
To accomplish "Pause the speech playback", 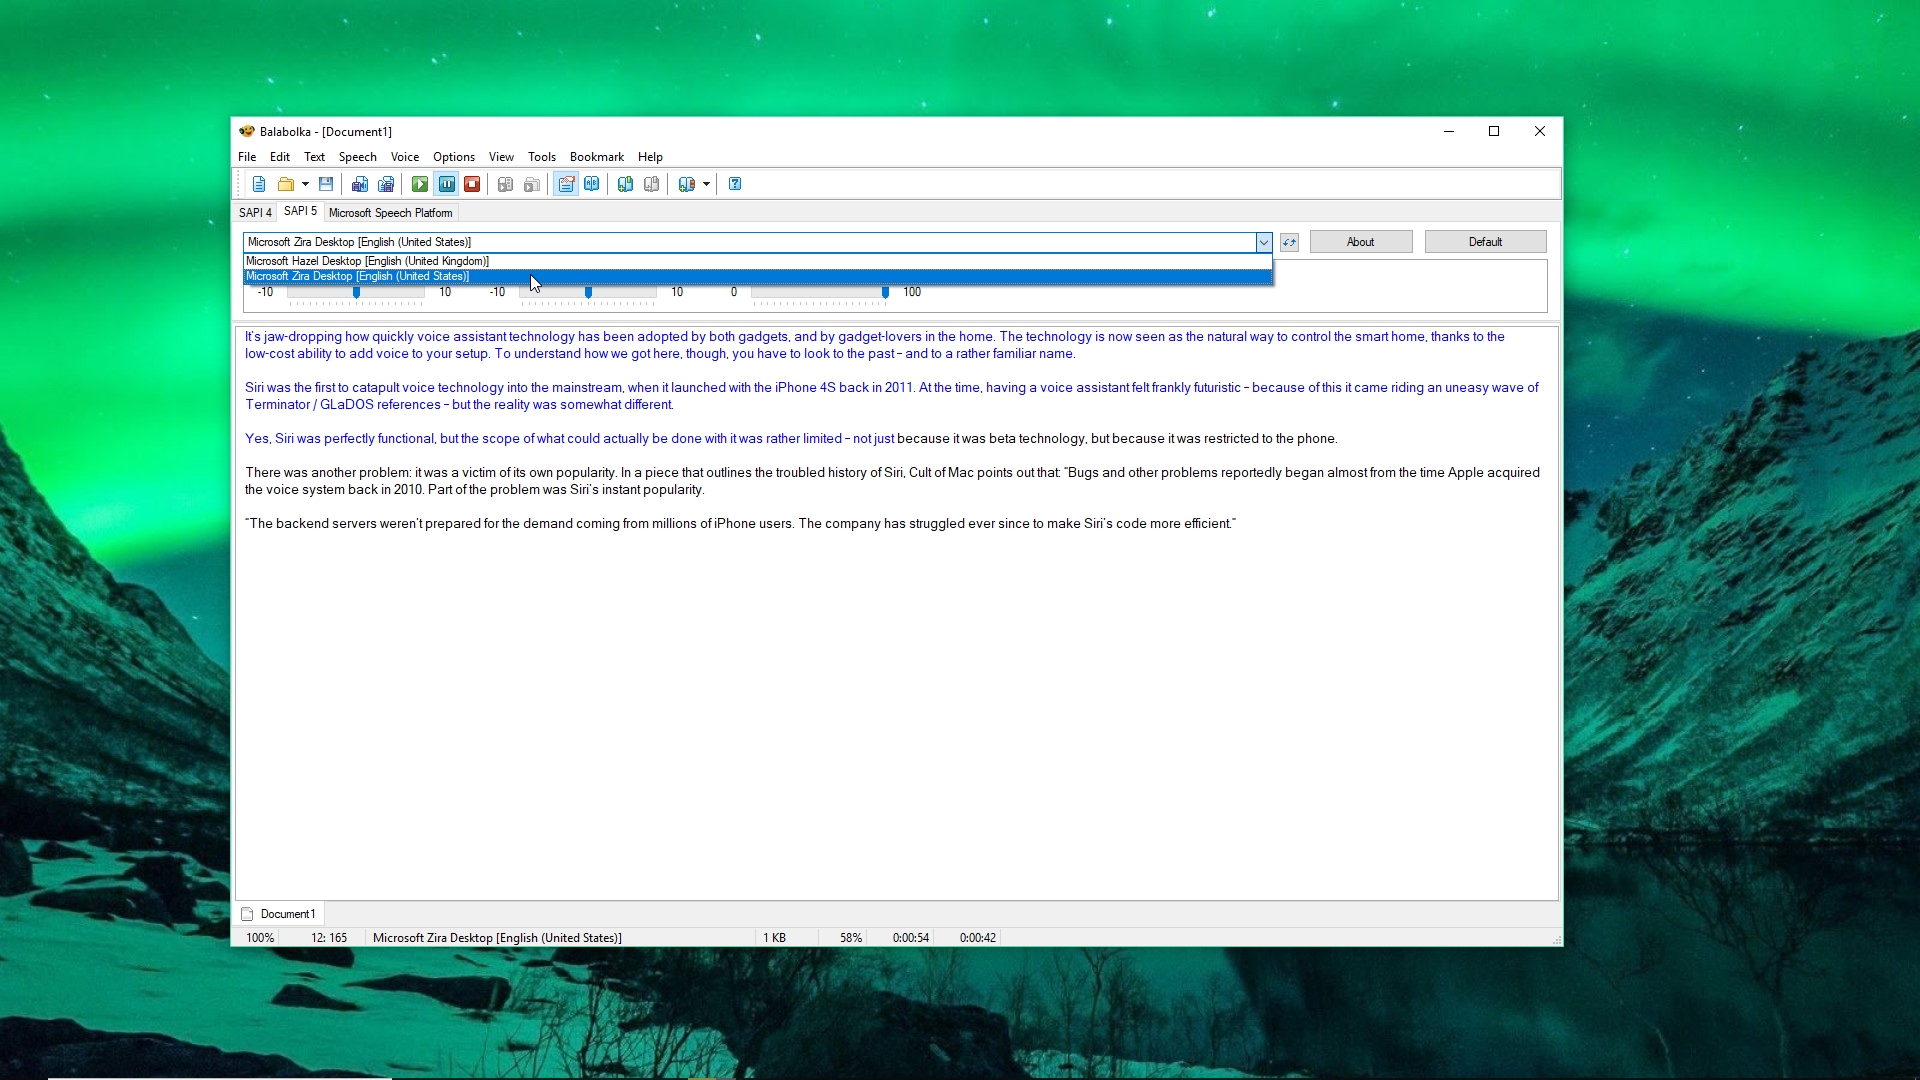I will pyautogui.click(x=446, y=184).
